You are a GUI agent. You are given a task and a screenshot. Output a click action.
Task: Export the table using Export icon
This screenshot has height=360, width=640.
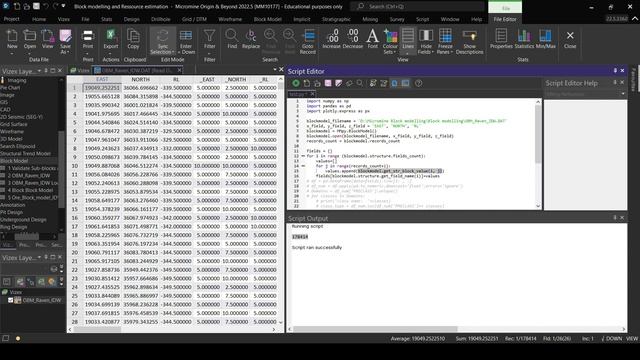[x=111, y=40]
